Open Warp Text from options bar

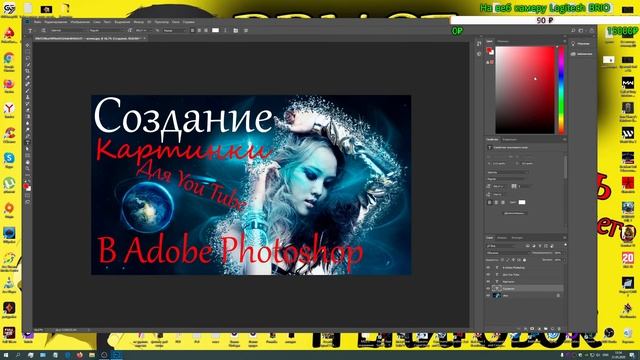[x=225, y=30]
